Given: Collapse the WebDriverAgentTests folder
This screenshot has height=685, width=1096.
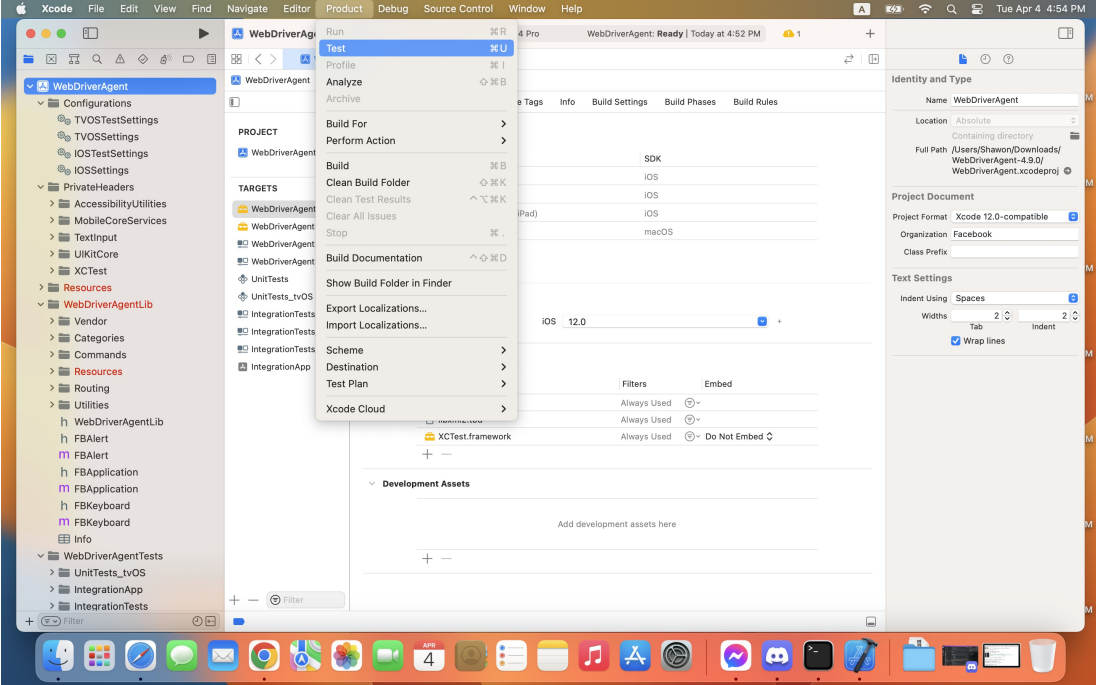Looking at the screenshot, I should 41,556.
